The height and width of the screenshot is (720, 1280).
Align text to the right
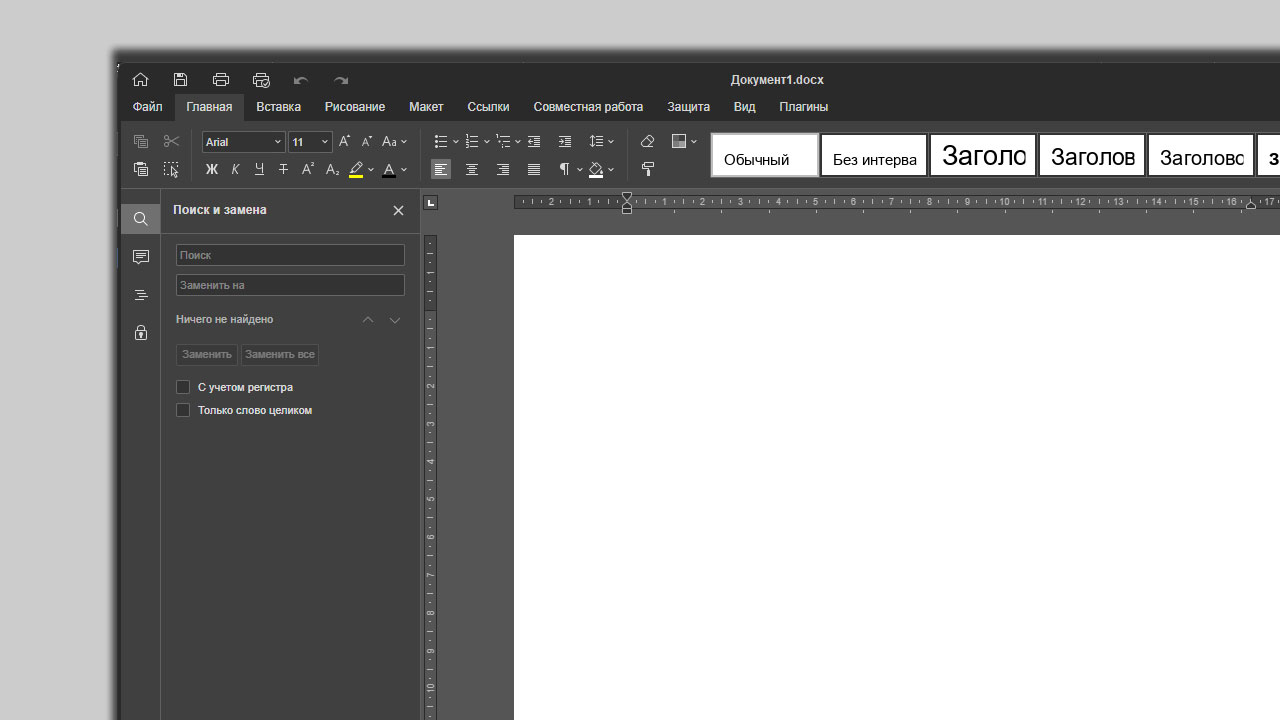click(503, 170)
